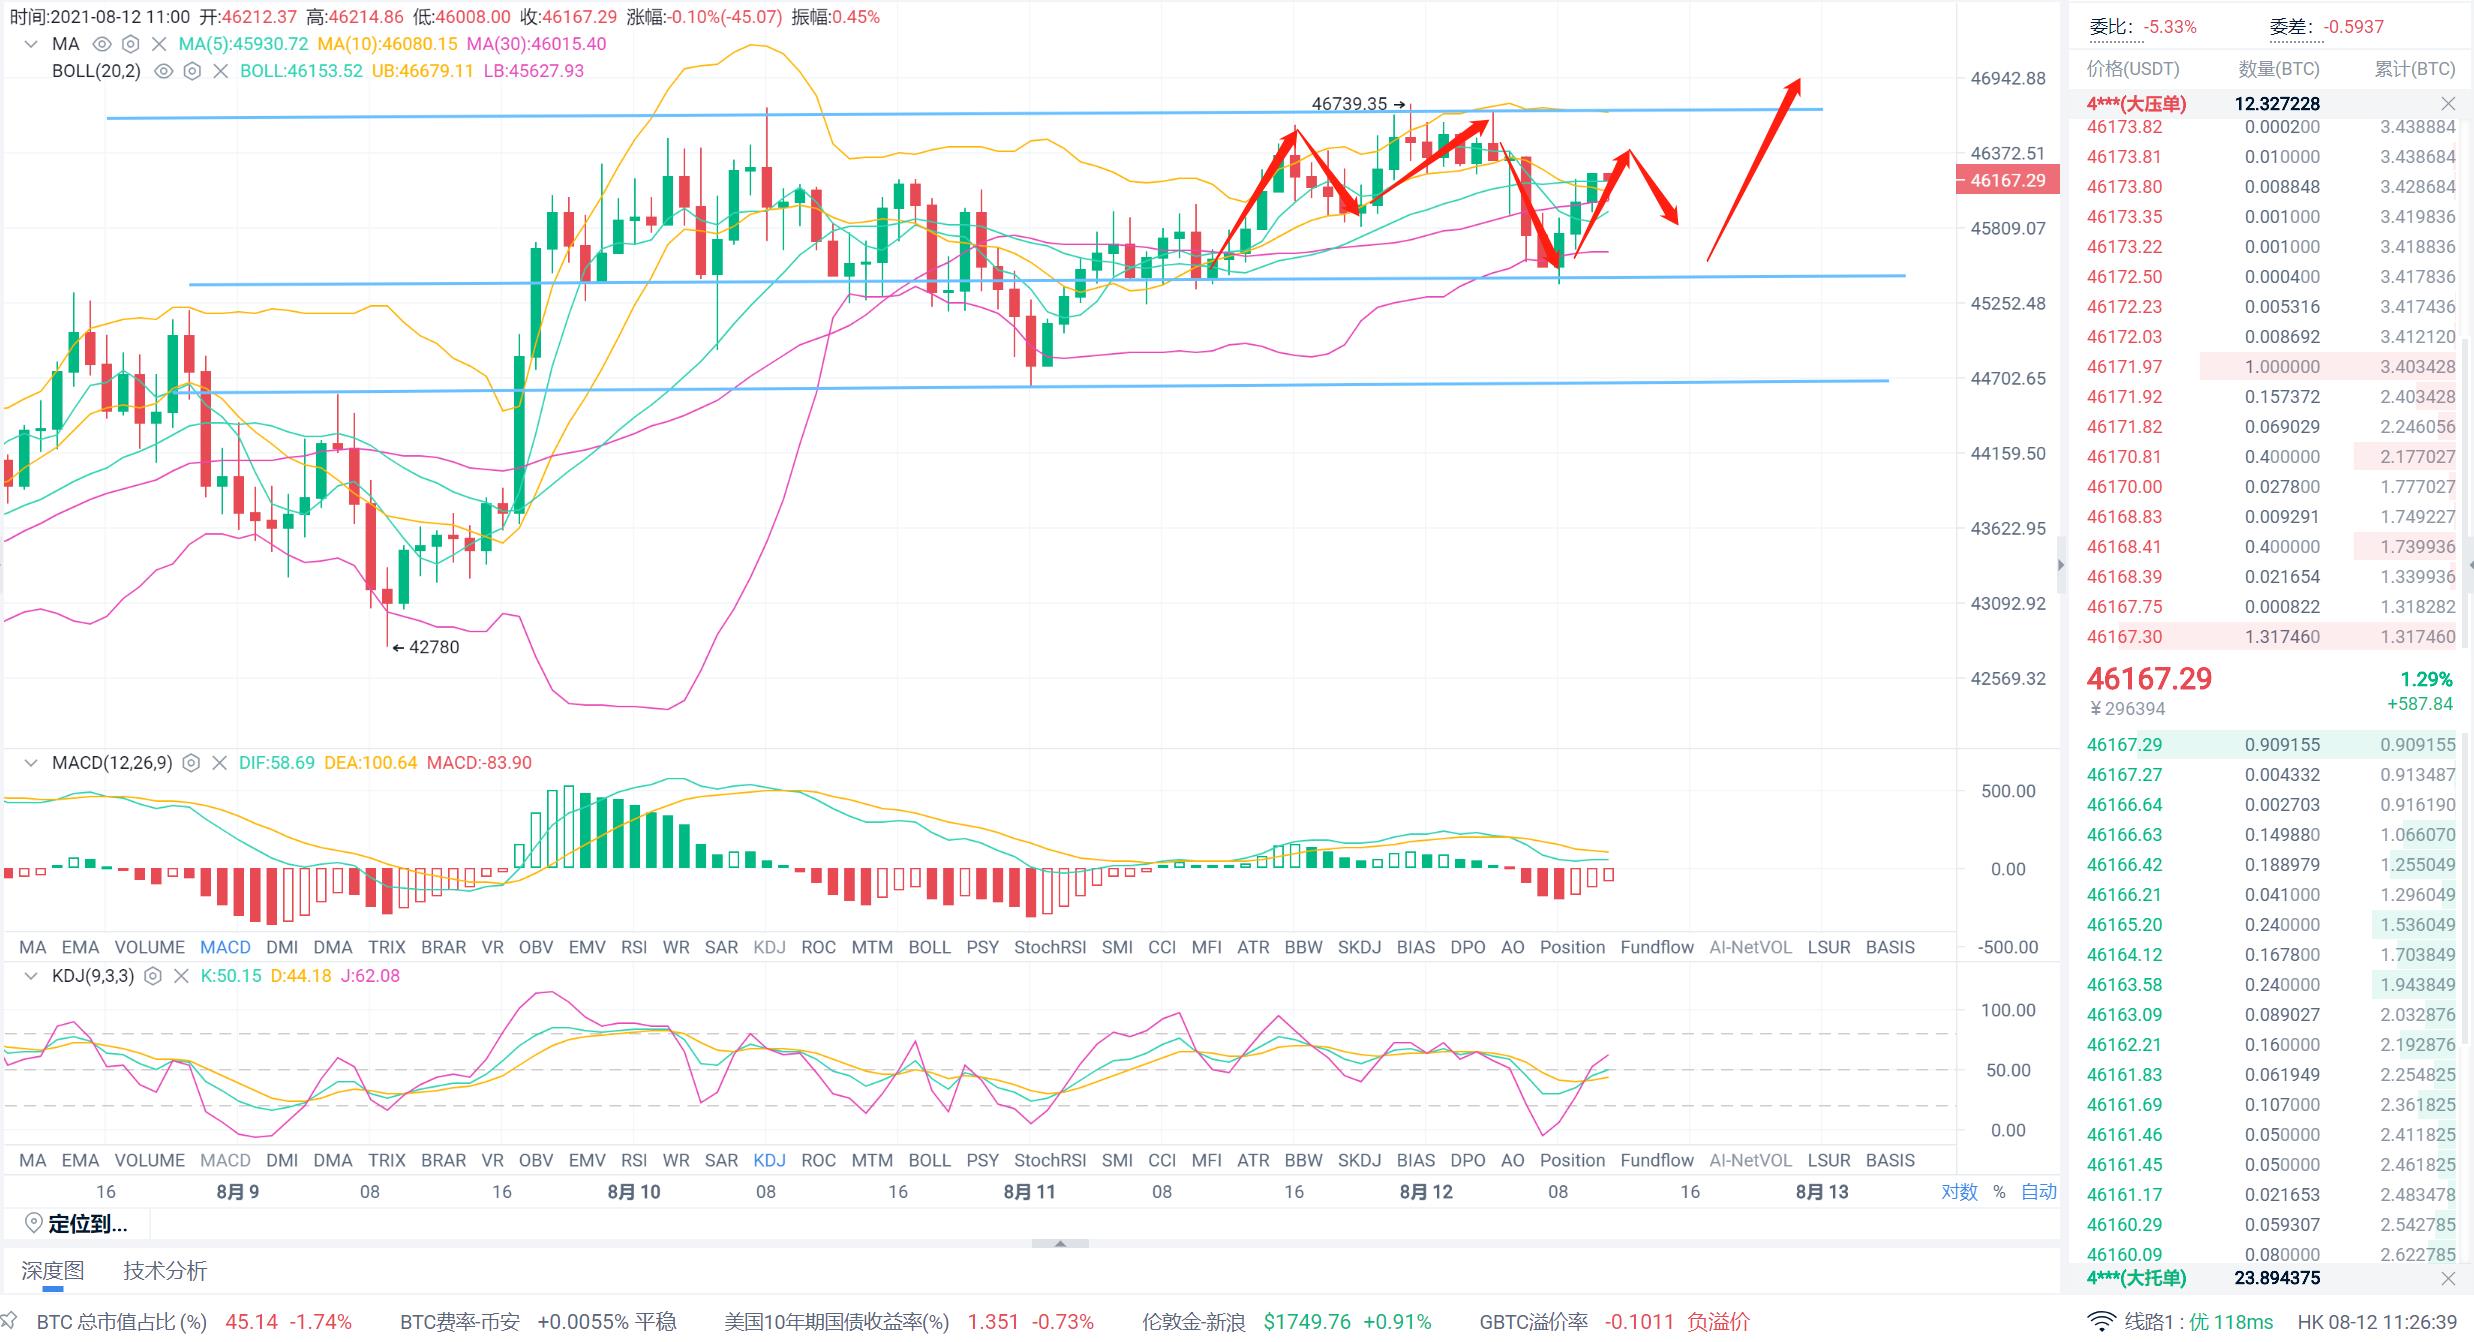Open the KDJ(9,3,3) settings icon
Image resolution: width=2474 pixels, height=1342 pixels.
(x=153, y=976)
